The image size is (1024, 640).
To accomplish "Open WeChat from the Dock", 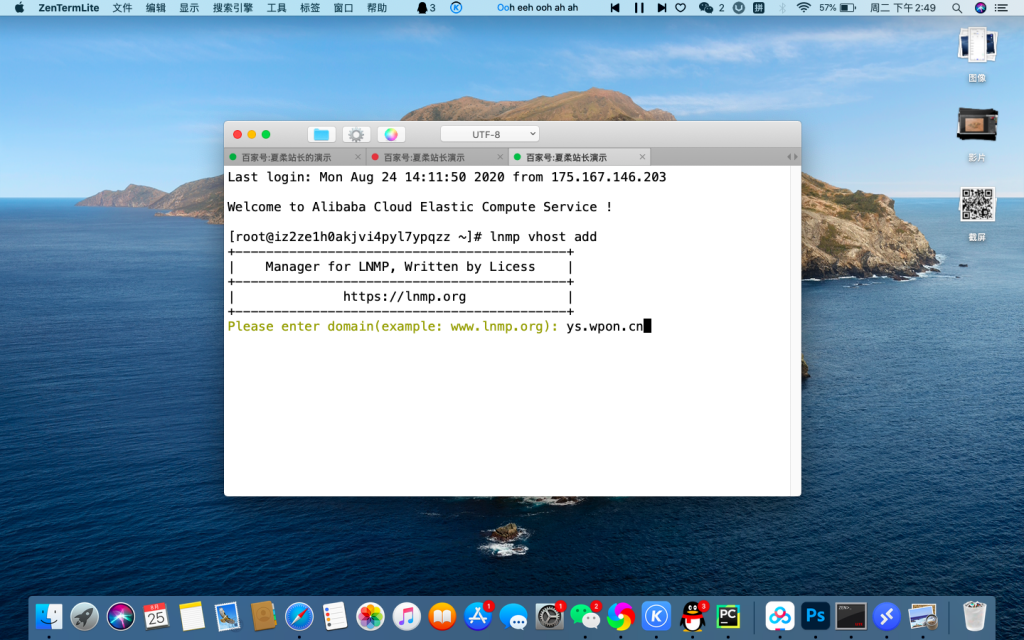I will (x=584, y=616).
